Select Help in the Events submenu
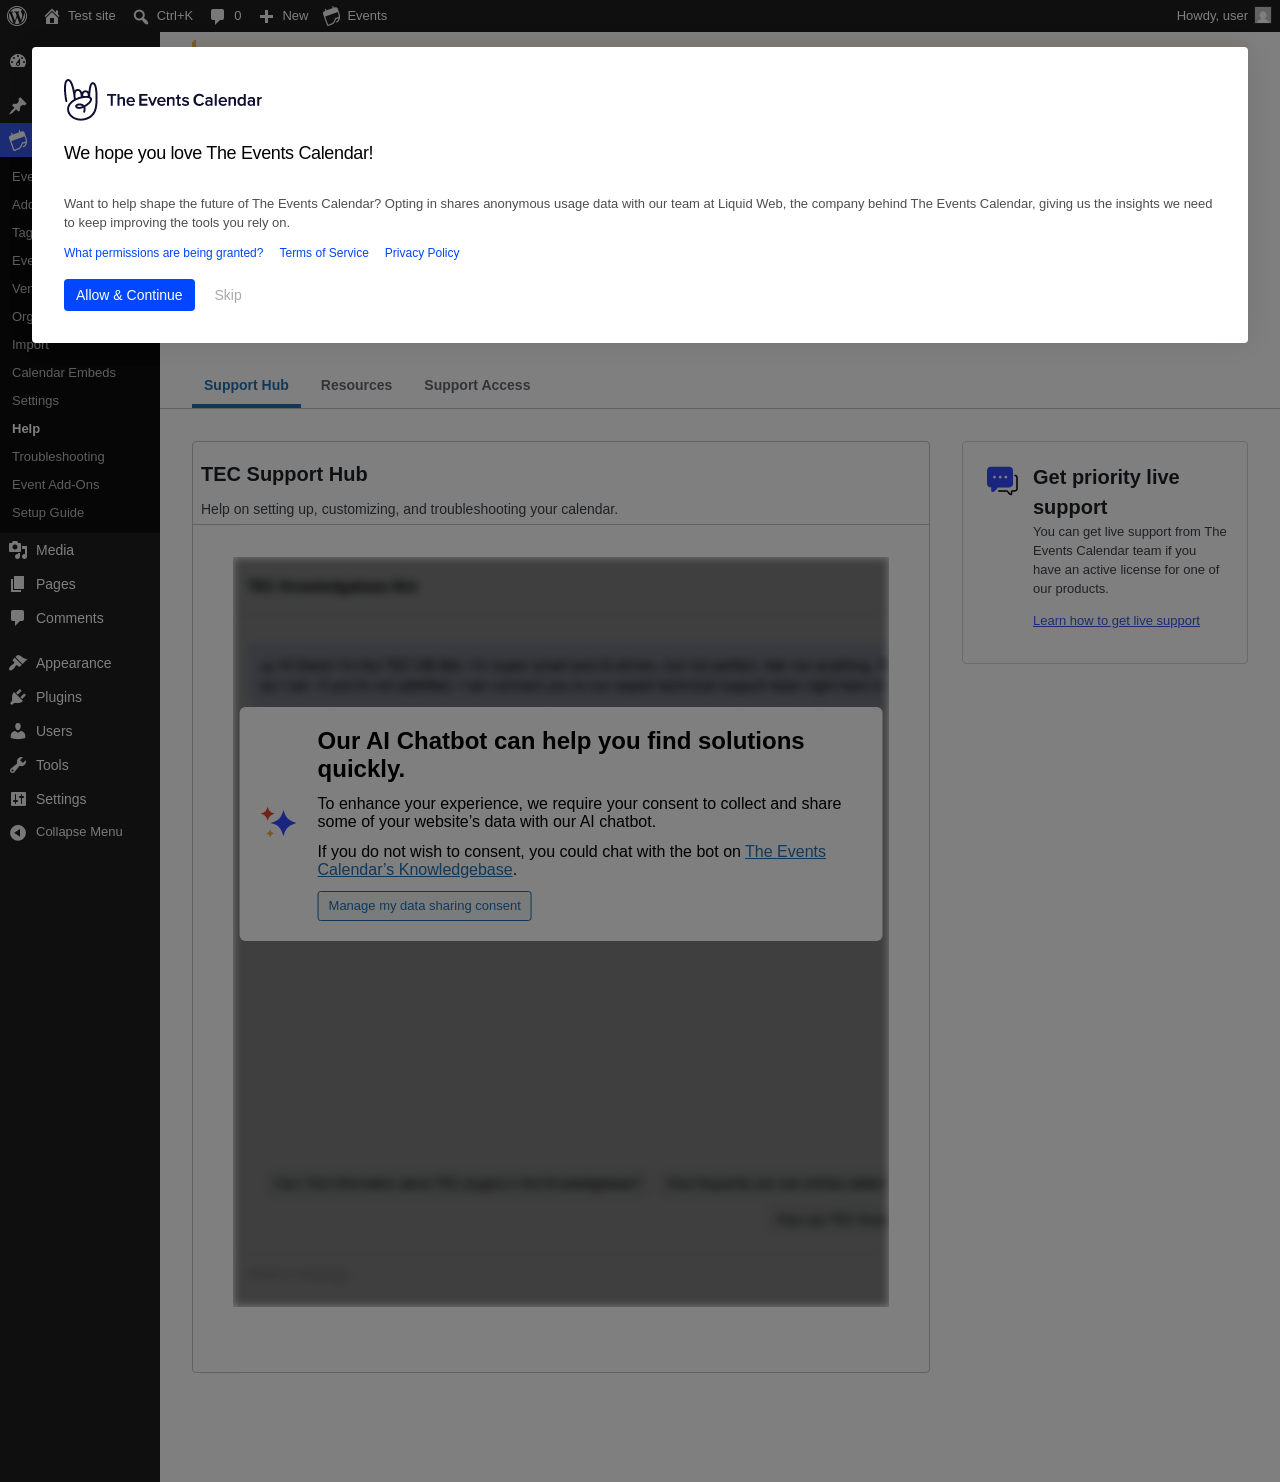This screenshot has width=1280, height=1482. 26,429
